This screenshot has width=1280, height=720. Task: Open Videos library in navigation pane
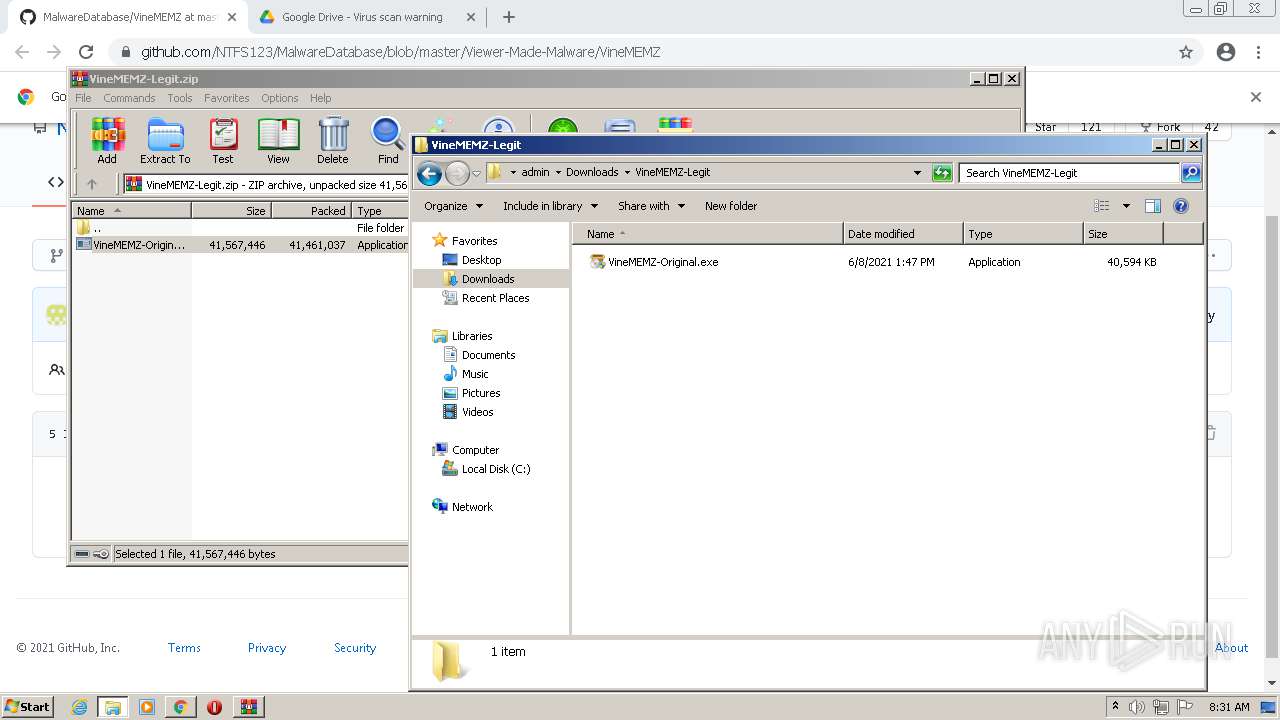(x=477, y=412)
